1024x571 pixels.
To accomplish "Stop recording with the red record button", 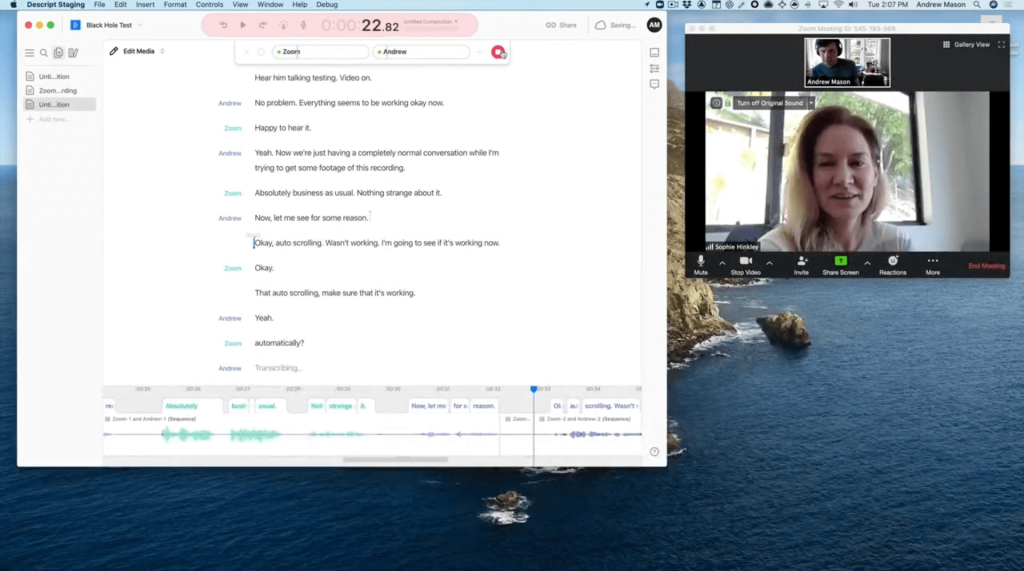I will coord(497,52).
